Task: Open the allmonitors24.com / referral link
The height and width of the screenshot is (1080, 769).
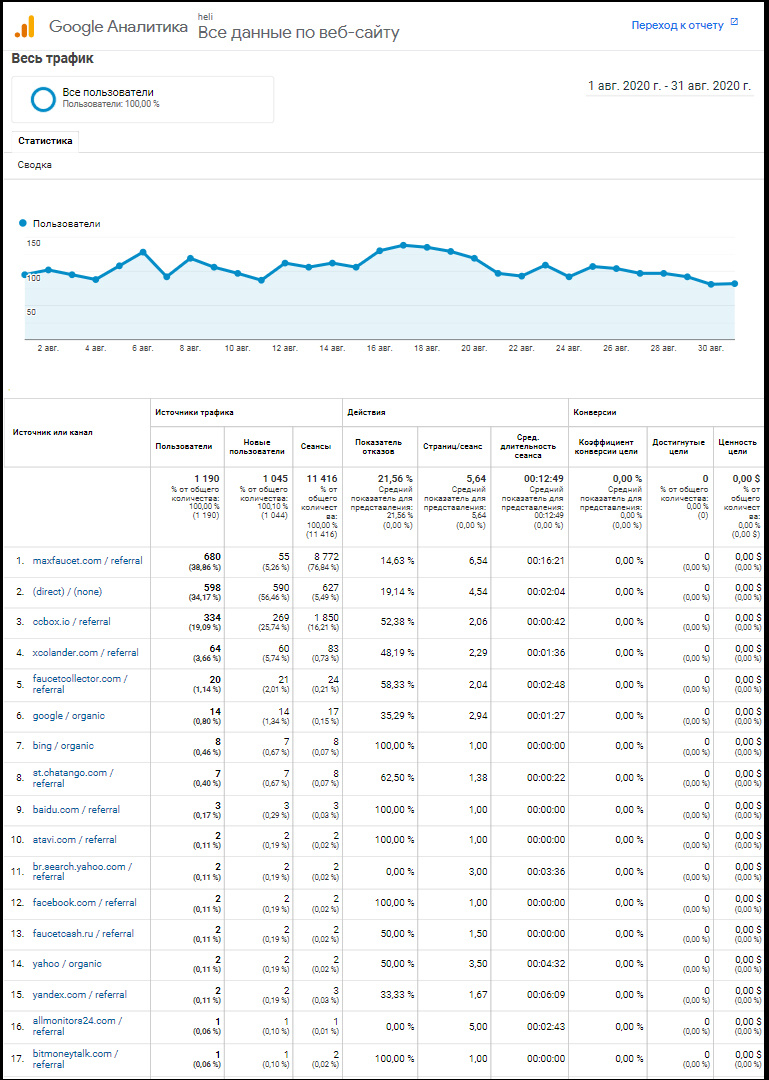Action: tap(77, 1026)
